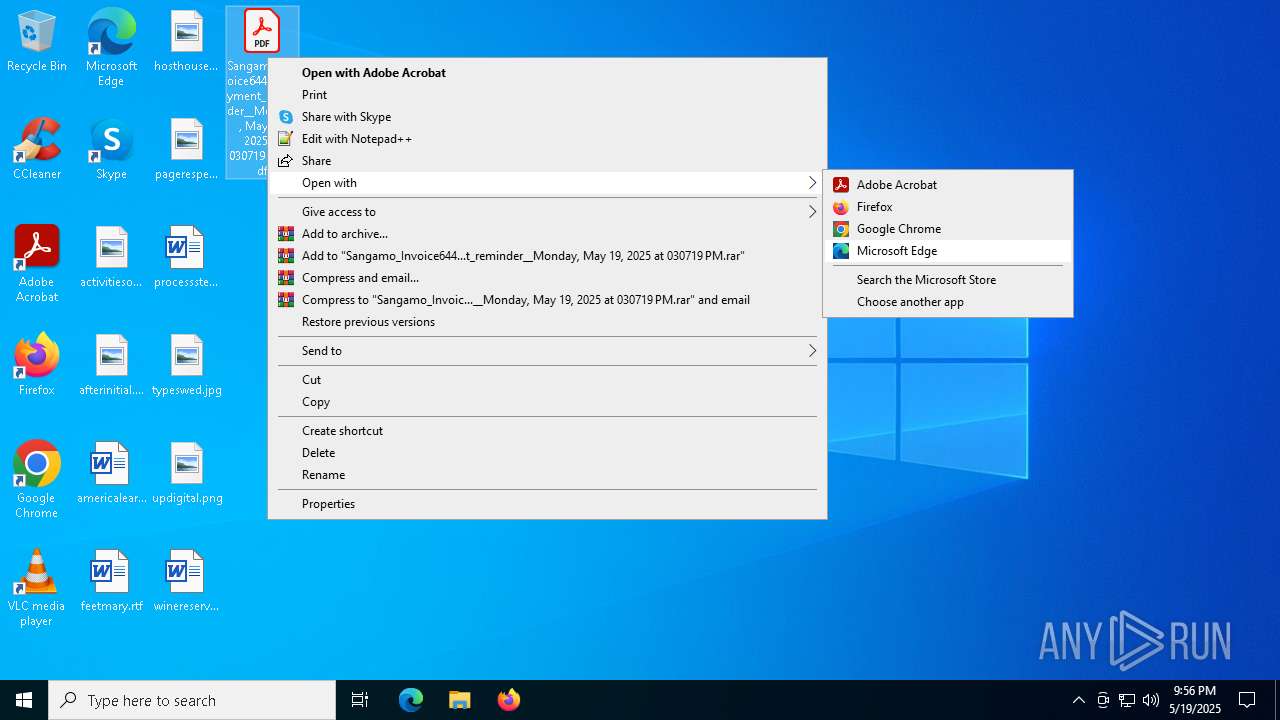Select Edit with Notepad++
The image size is (1280, 720).
tap(547, 139)
